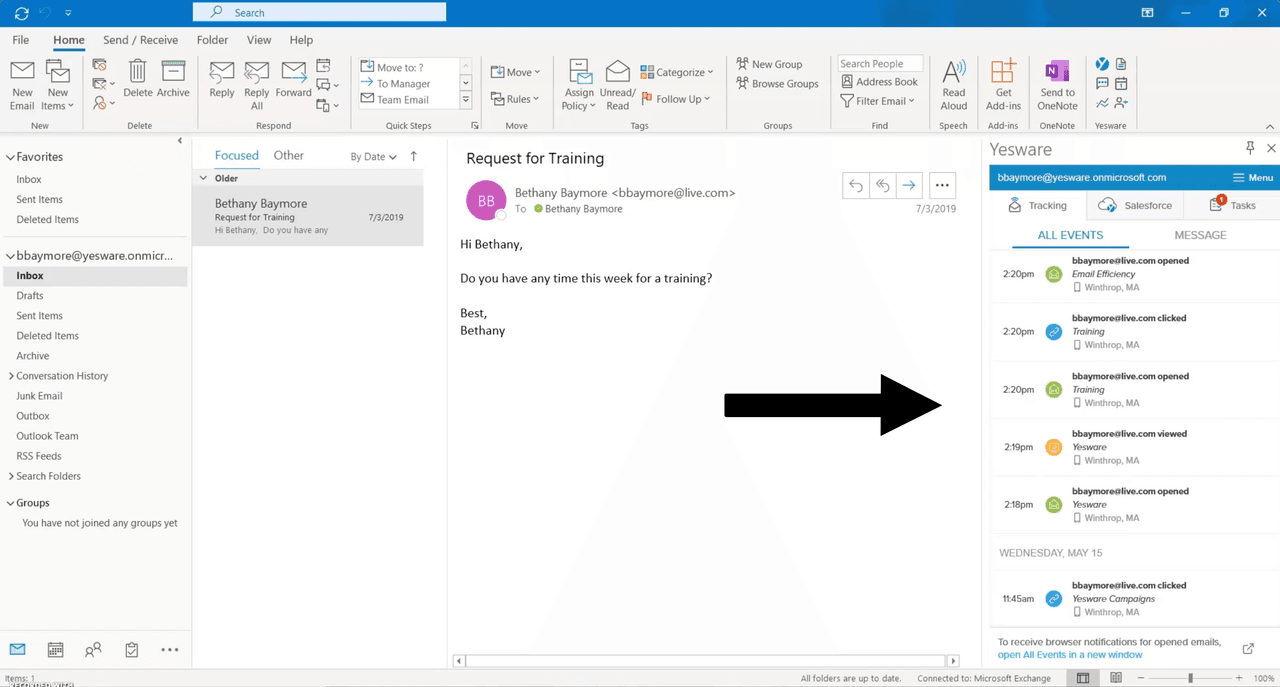This screenshot has height=687, width=1280.
Task: Pin the Yesware pane
Action: coord(1250,148)
